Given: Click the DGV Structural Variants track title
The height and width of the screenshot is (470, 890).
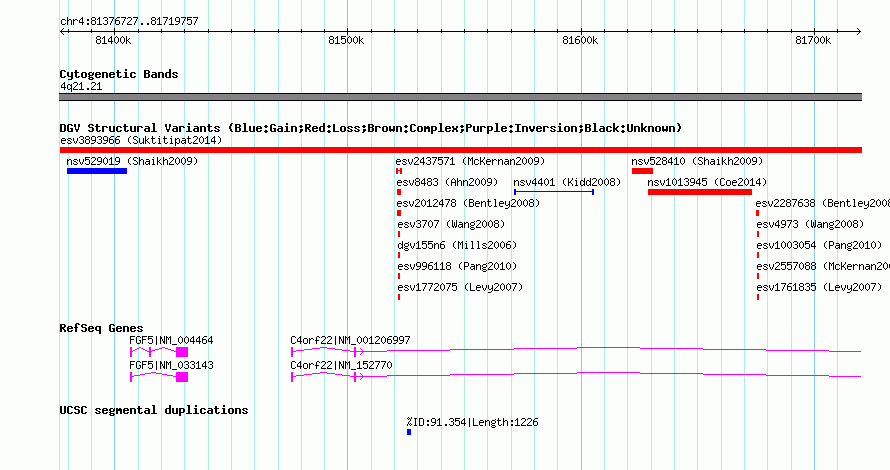Looking at the screenshot, I should 371,128.
